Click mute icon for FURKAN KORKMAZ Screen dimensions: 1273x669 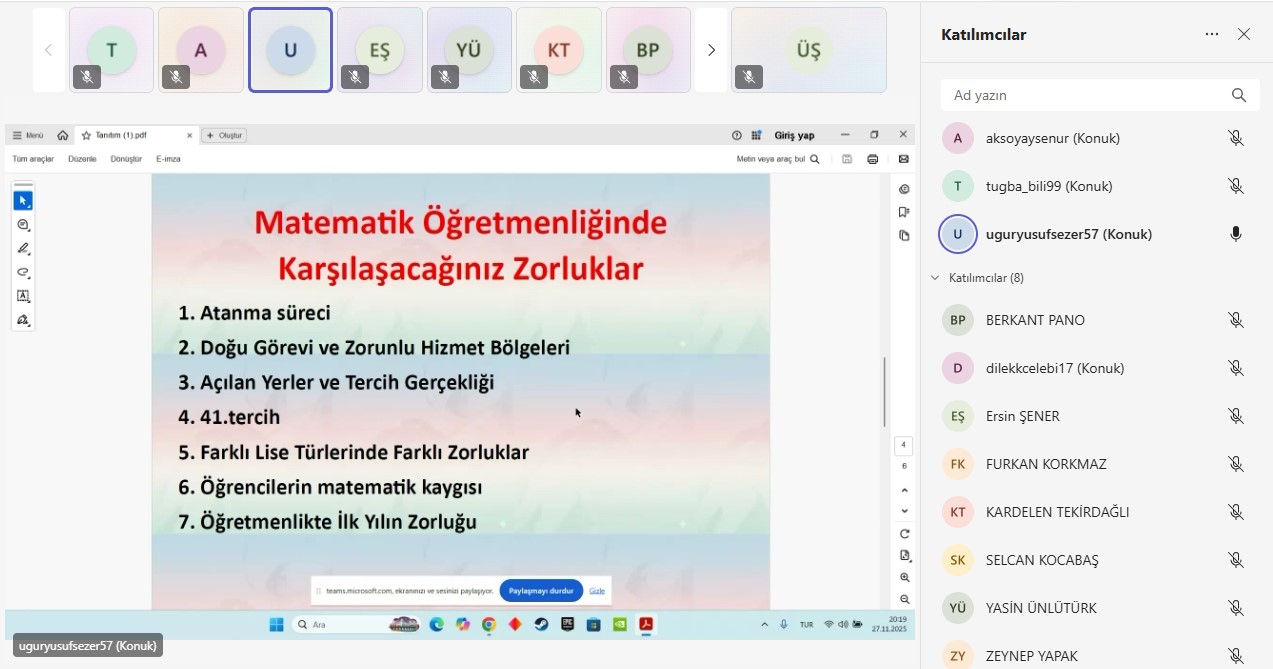[1236, 464]
